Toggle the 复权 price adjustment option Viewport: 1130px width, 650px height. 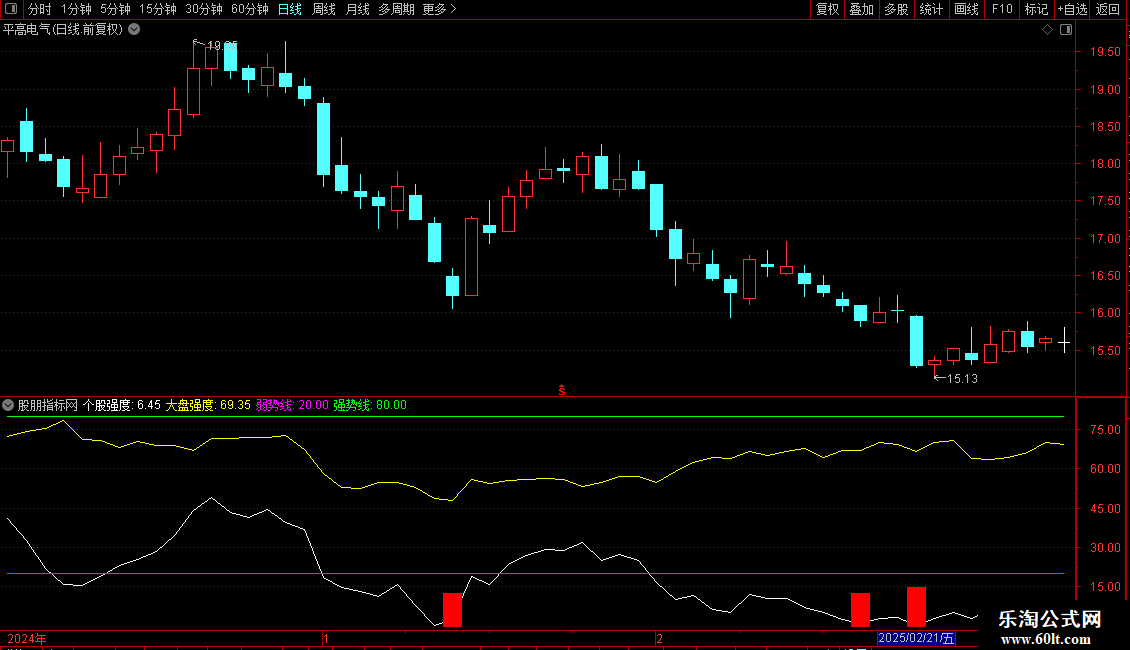point(827,9)
